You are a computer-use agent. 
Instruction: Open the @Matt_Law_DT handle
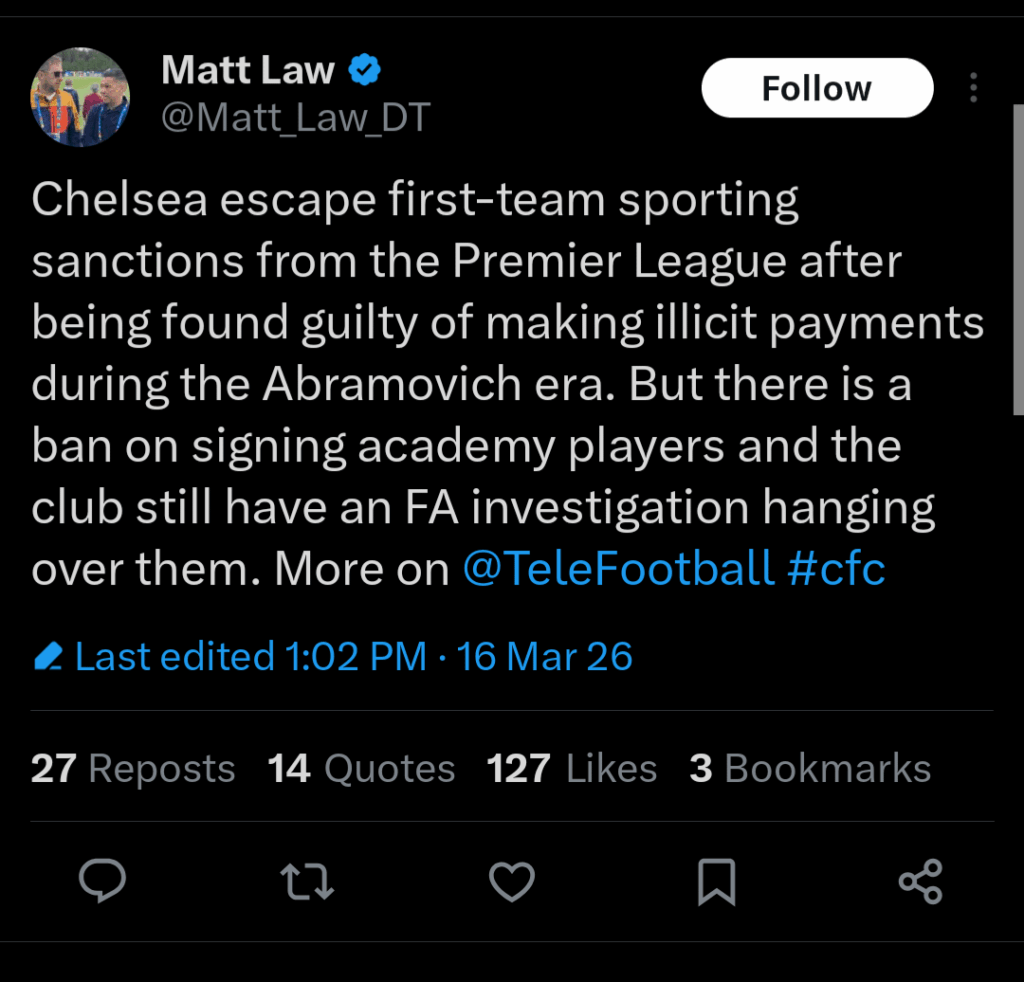coord(295,117)
